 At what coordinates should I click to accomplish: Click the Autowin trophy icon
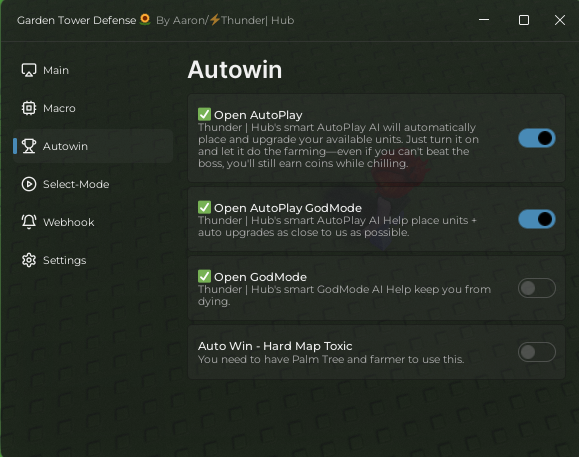[29, 146]
